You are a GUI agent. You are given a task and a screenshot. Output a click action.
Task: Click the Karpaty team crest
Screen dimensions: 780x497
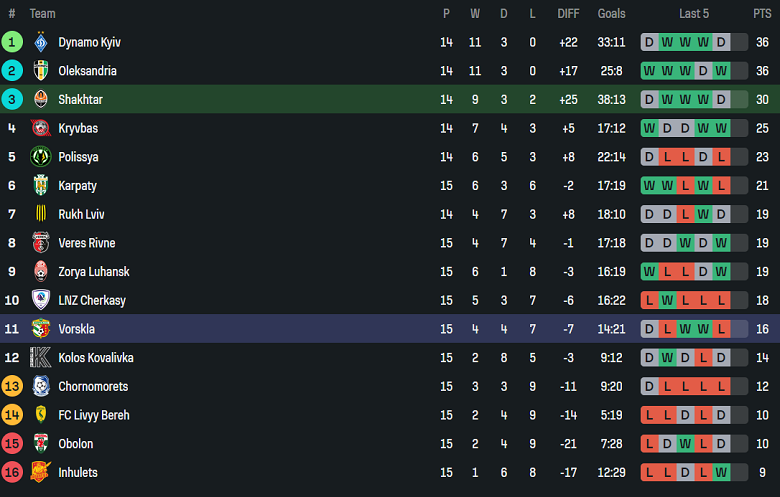[x=41, y=186]
